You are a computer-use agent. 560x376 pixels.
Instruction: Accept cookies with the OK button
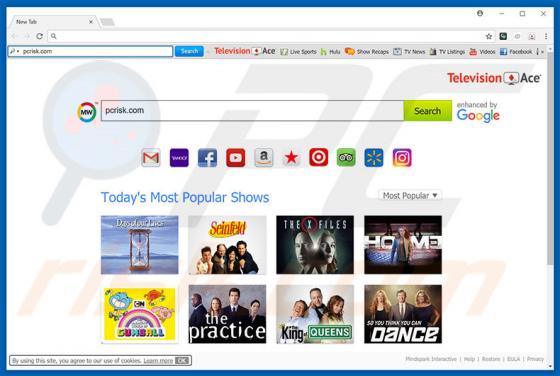(182, 361)
